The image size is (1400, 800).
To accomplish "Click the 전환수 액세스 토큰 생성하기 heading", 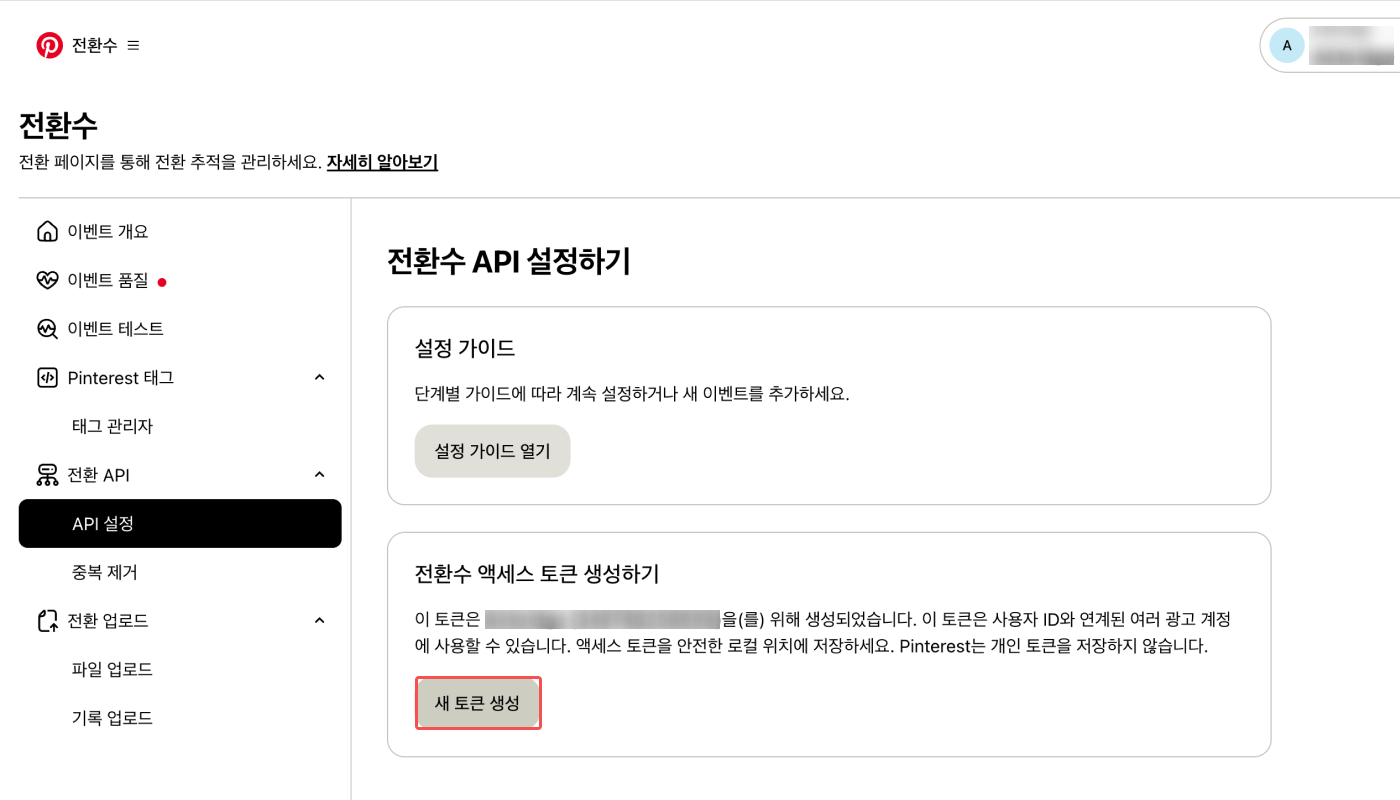I will click(x=537, y=574).
